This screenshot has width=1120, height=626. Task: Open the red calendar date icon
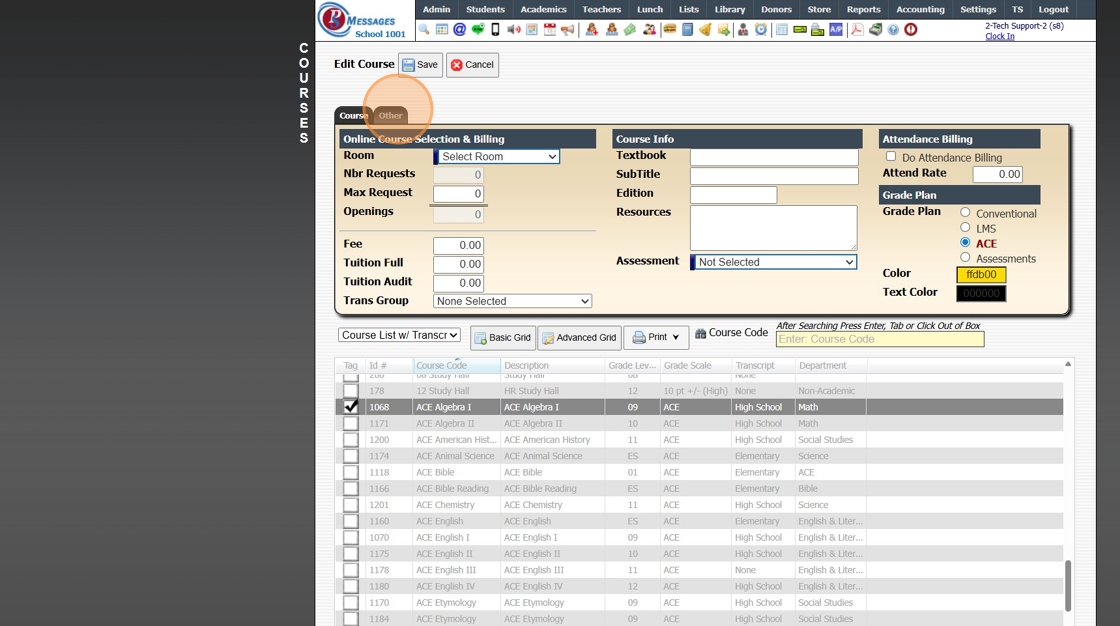pyautogui.click(x=549, y=29)
